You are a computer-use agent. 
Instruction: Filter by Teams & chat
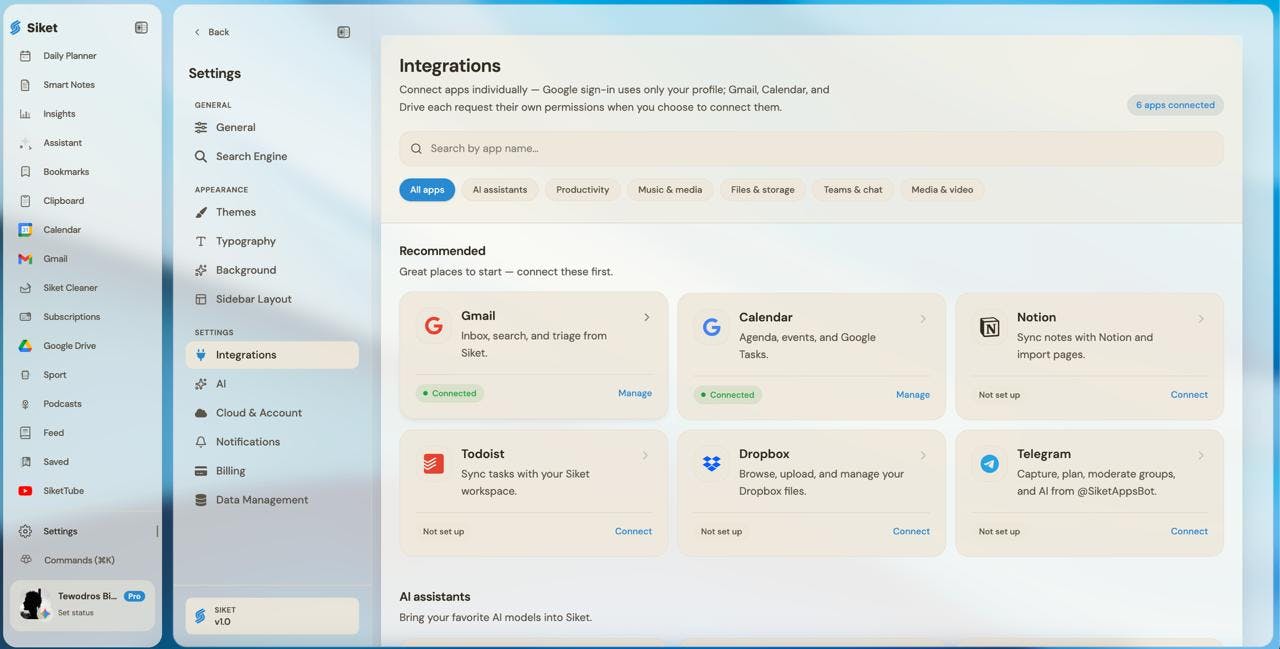853,190
